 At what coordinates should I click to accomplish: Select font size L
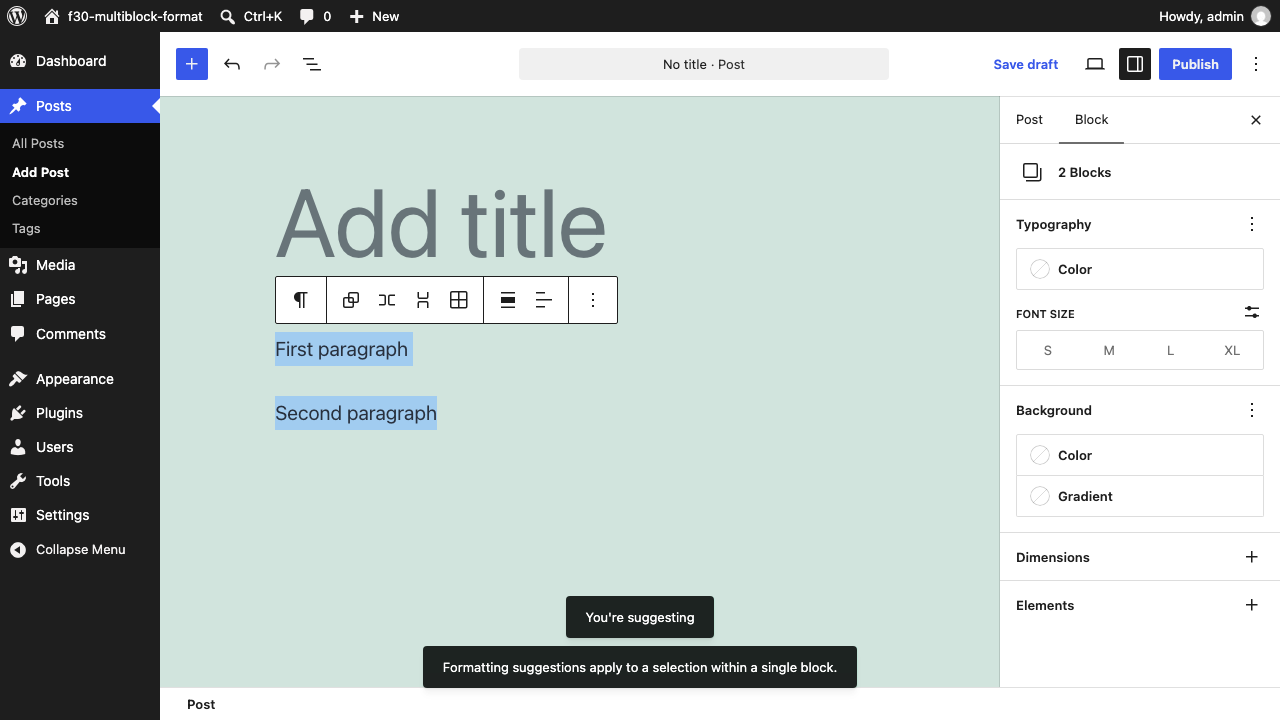[1171, 350]
